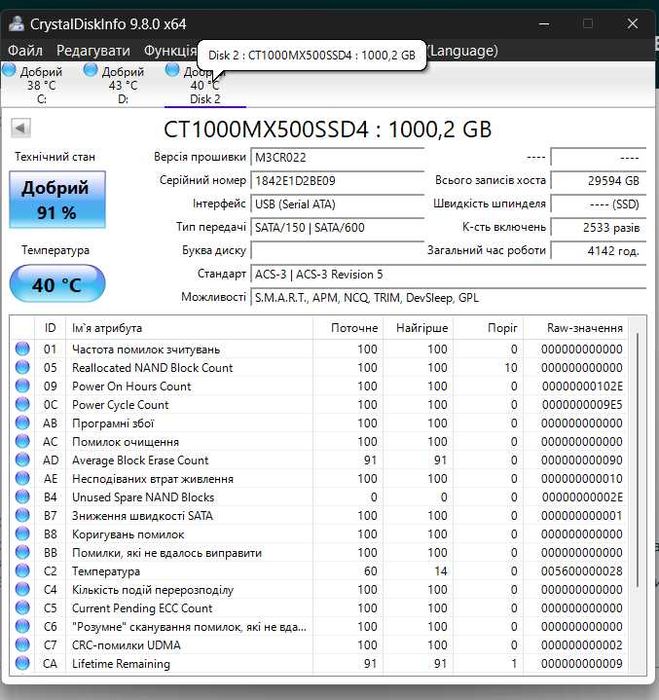Click power on count value 2533 разів

tap(598, 227)
